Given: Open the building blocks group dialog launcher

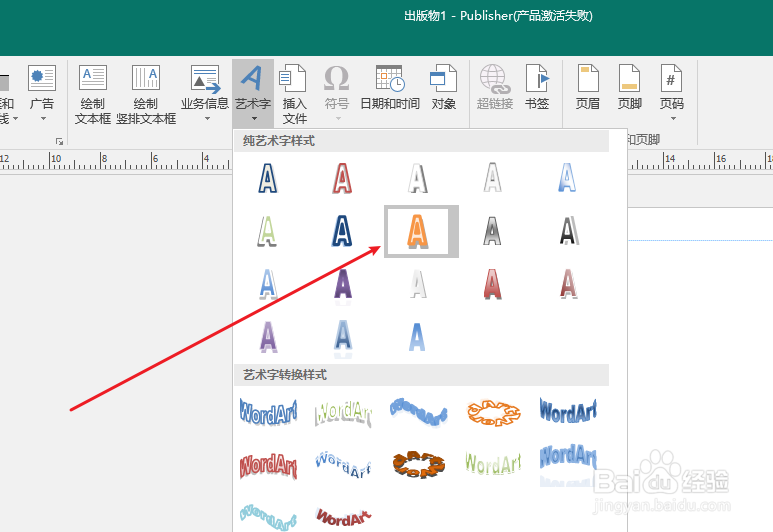Looking at the screenshot, I should tap(60, 142).
